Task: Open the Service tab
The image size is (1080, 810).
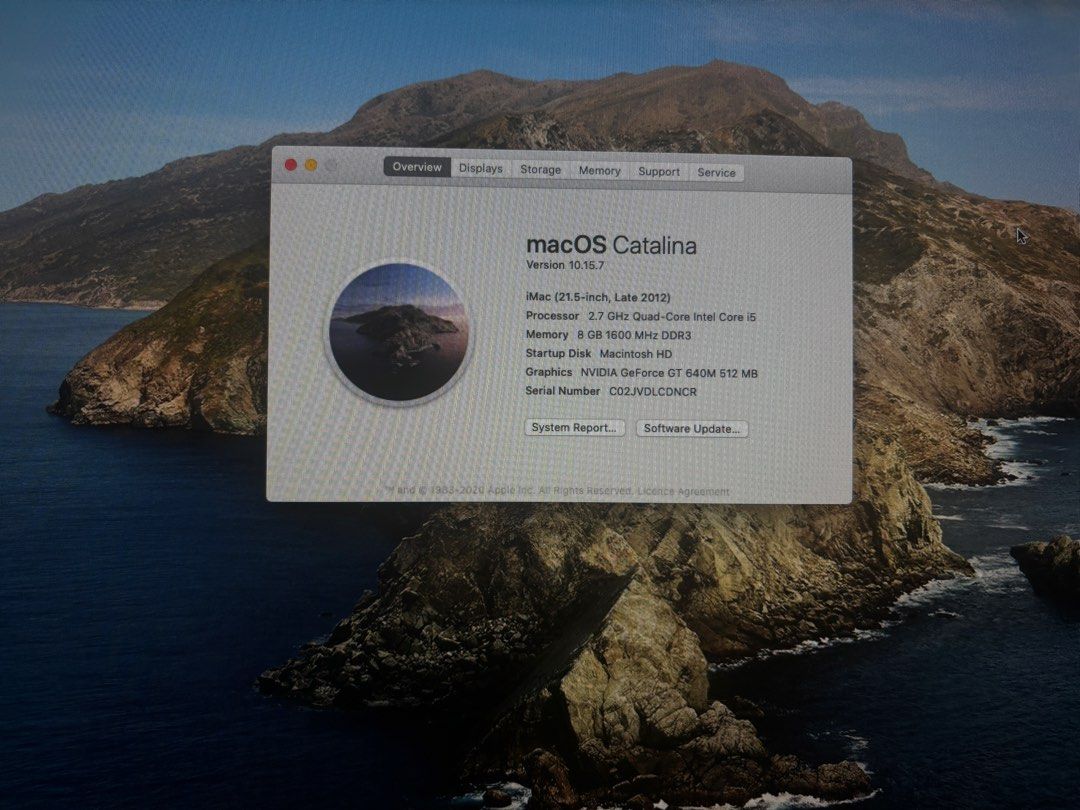Action: (716, 172)
